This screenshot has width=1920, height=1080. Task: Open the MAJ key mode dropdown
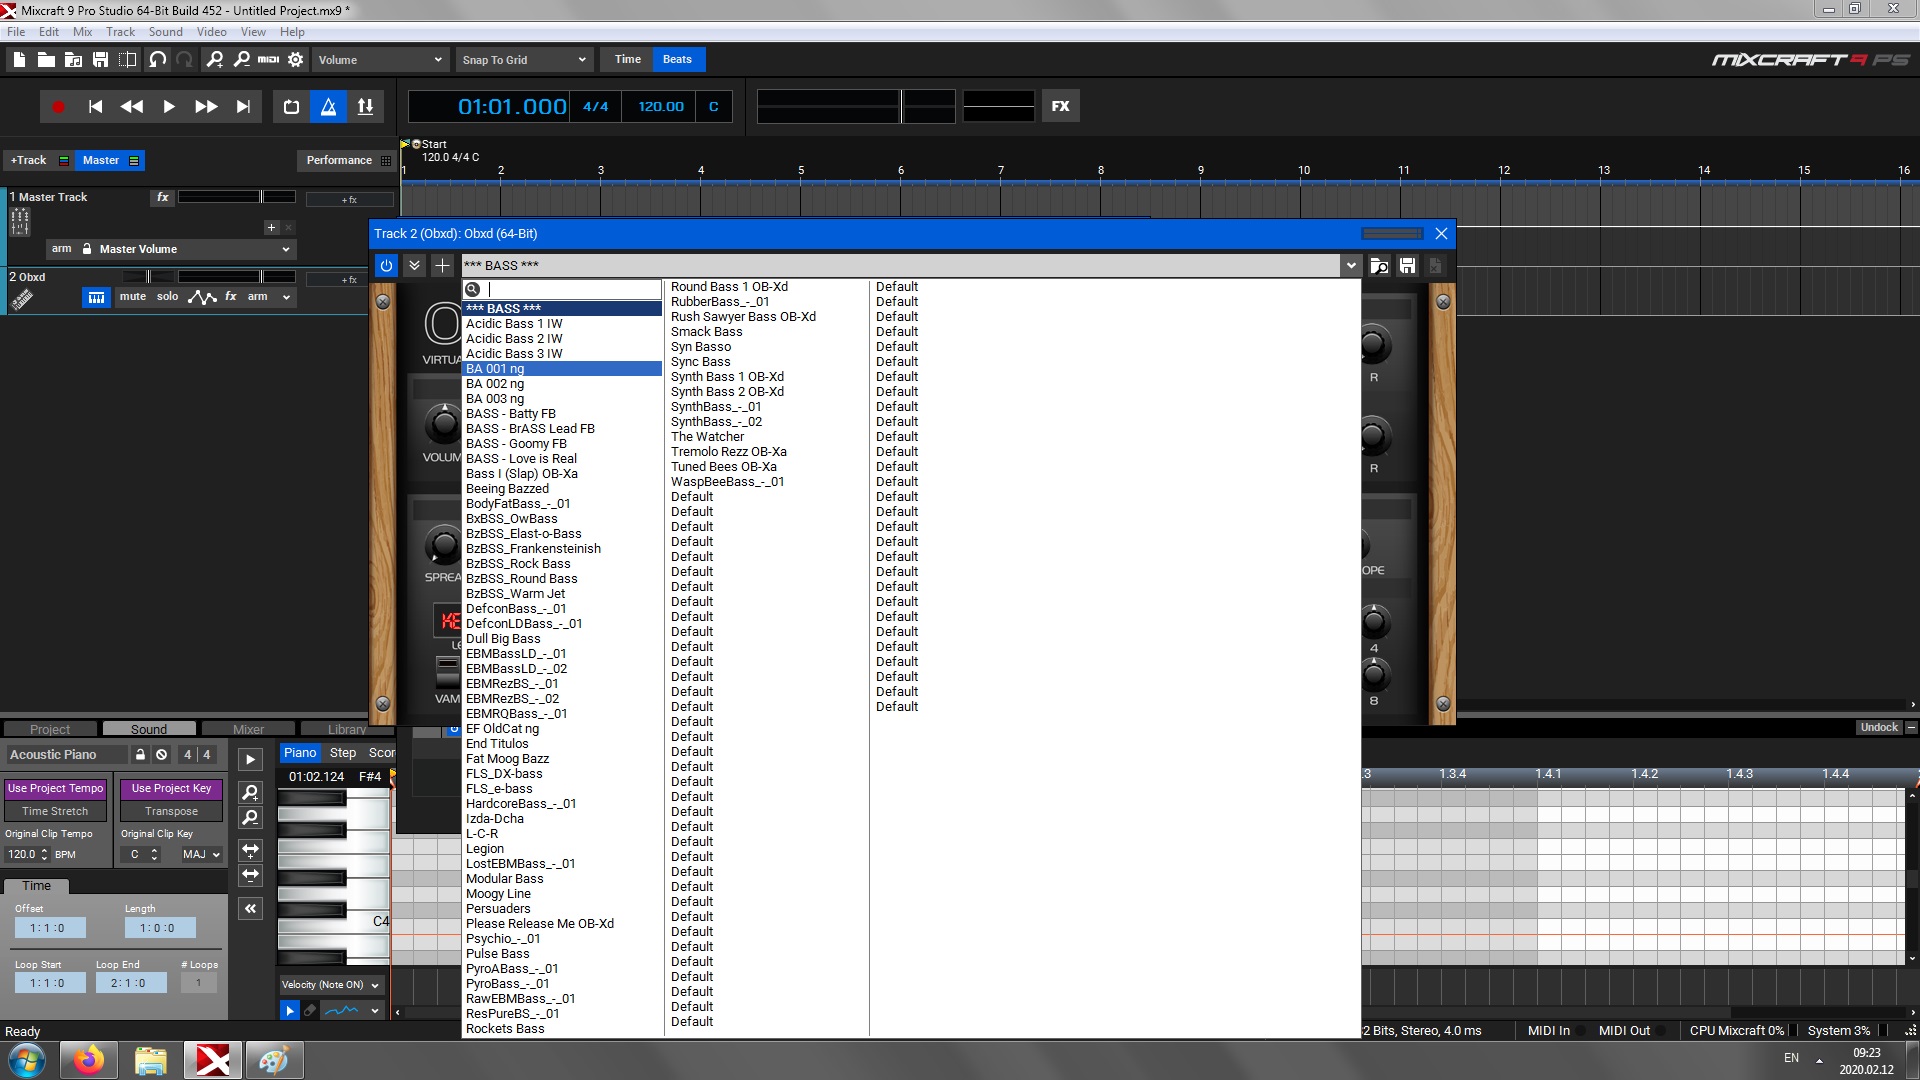coord(201,854)
